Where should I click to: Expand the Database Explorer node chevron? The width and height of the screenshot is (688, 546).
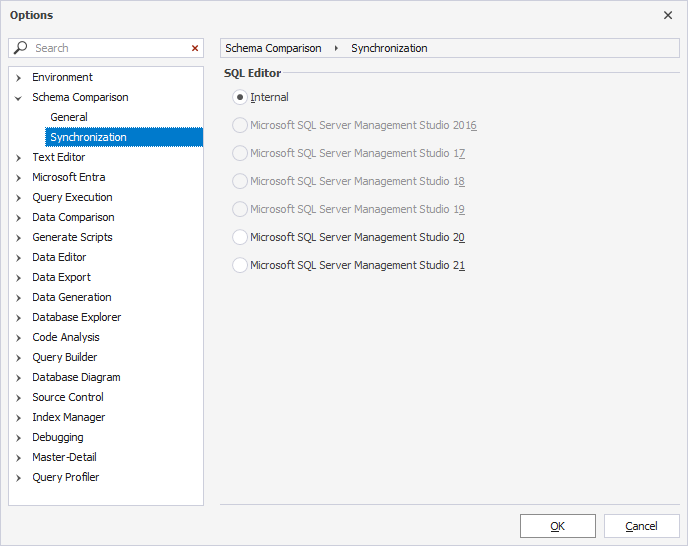(18, 318)
